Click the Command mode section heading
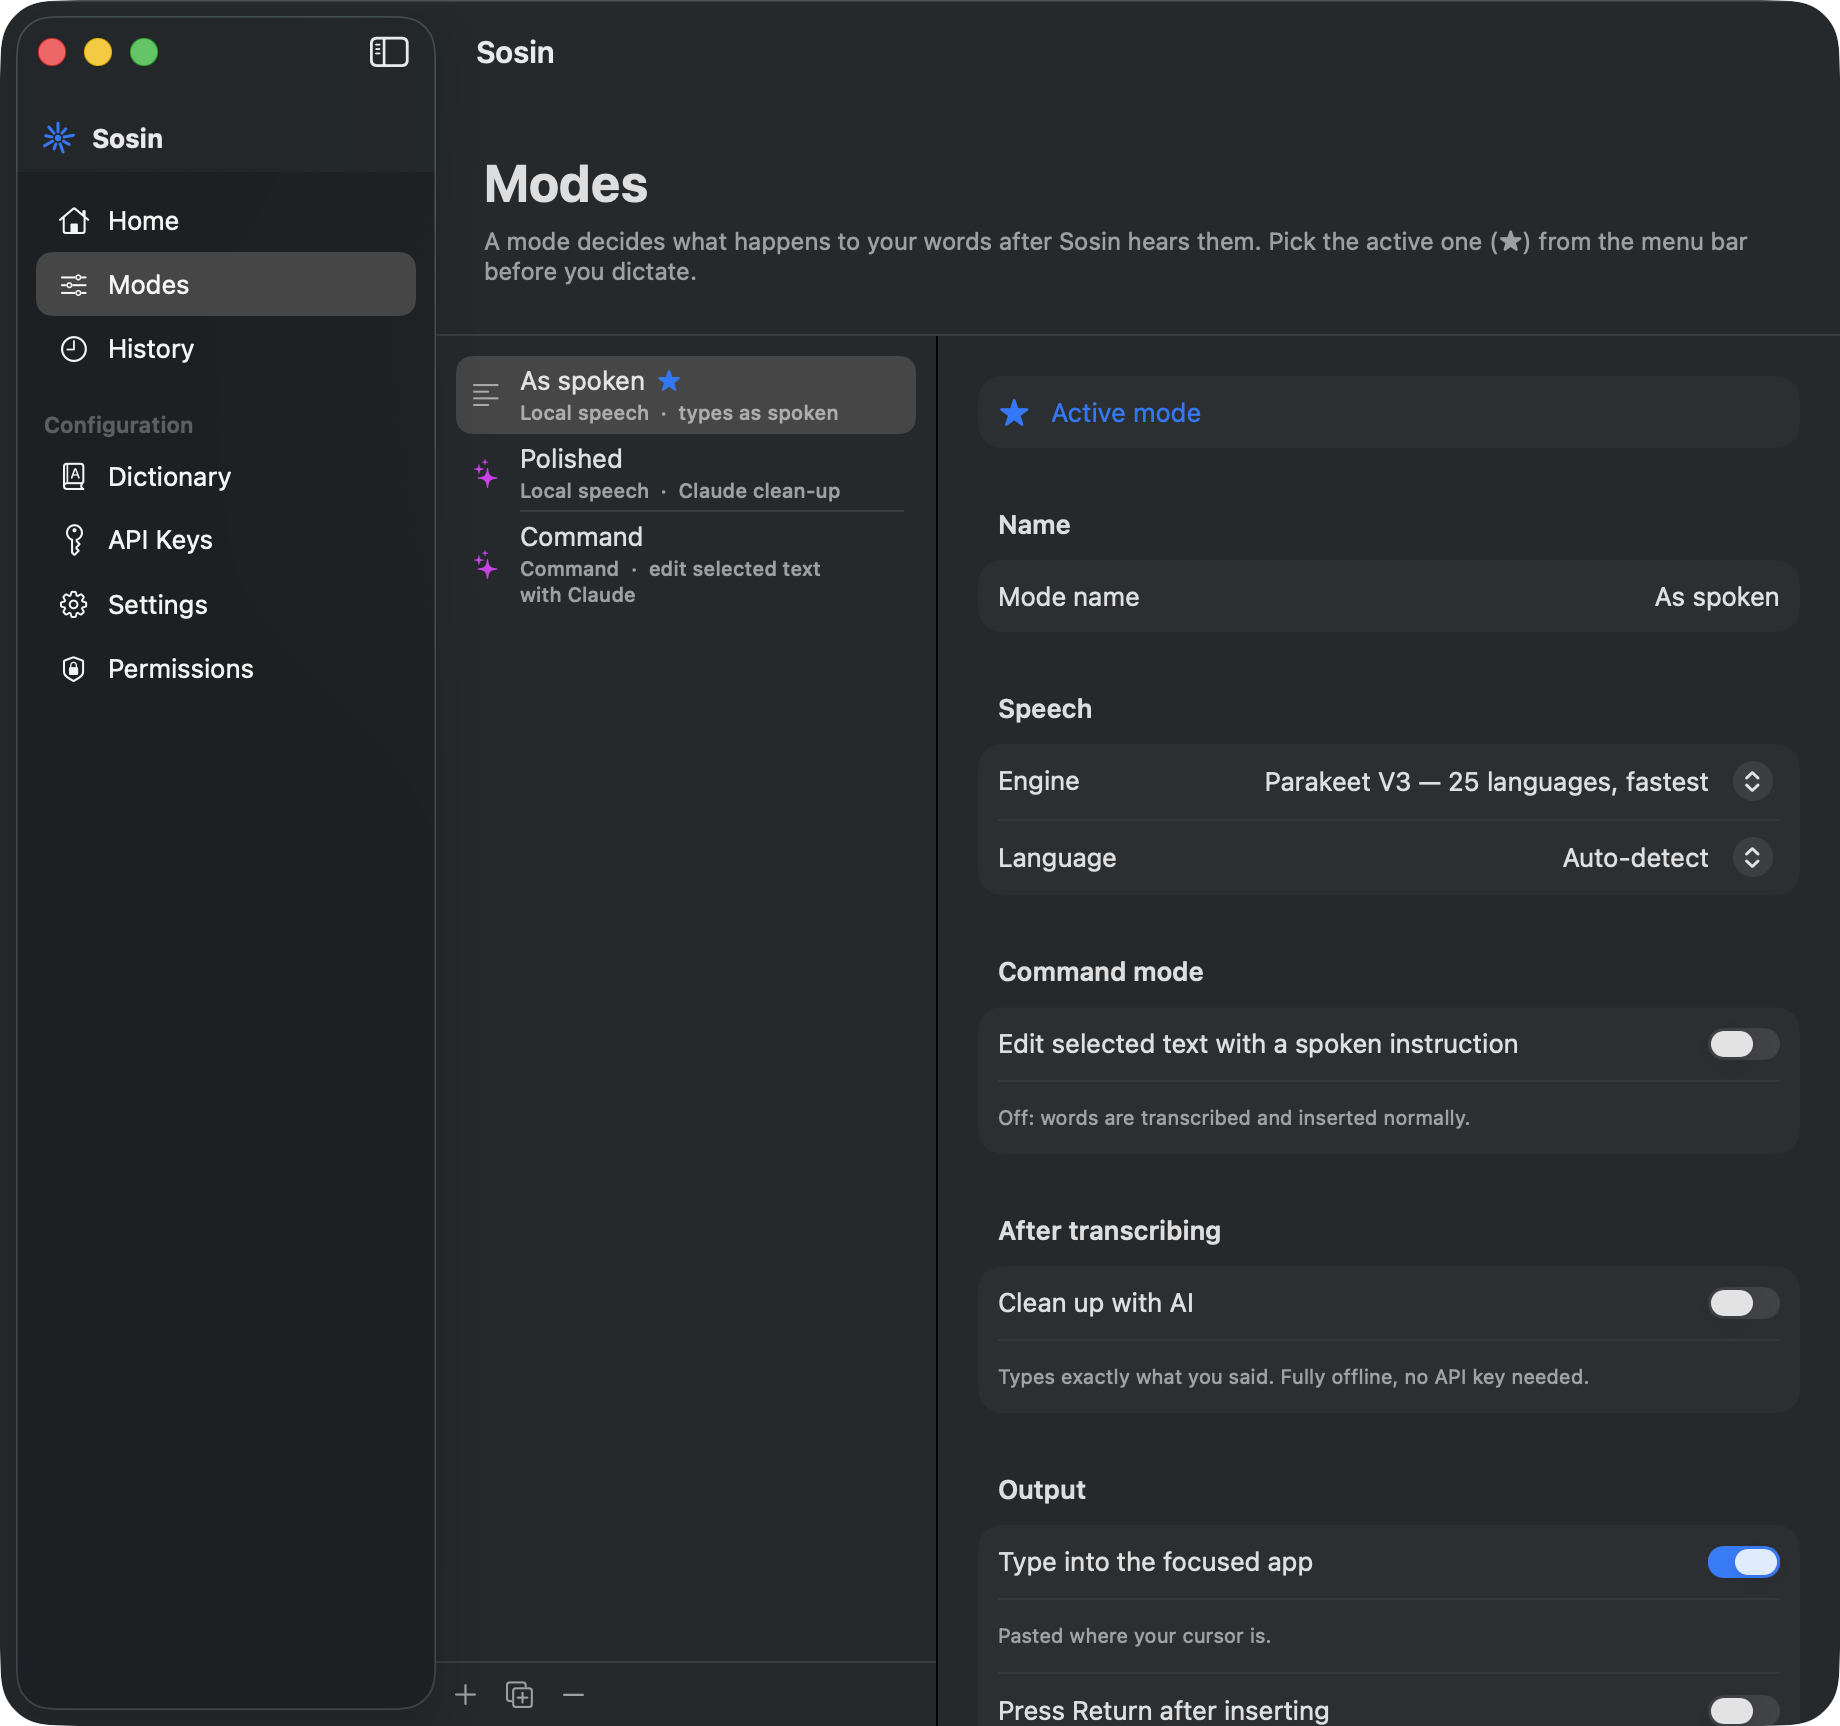 pyautogui.click(x=1100, y=972)
